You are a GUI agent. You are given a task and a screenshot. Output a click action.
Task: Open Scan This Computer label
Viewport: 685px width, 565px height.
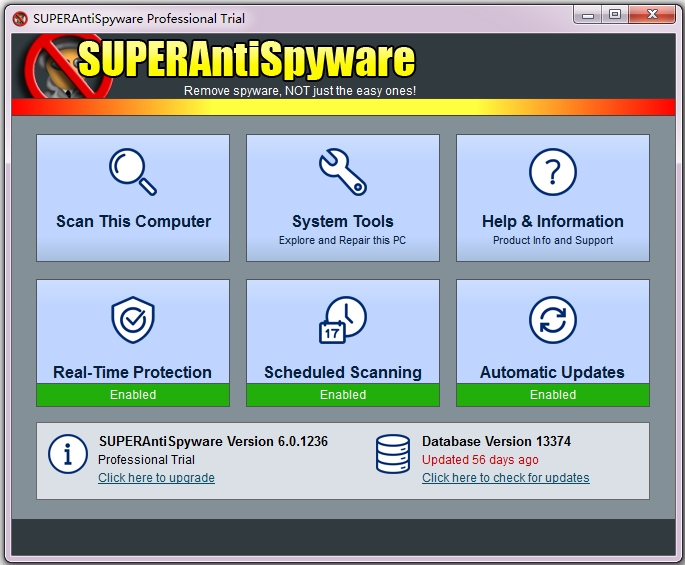(x=133, y=222)
